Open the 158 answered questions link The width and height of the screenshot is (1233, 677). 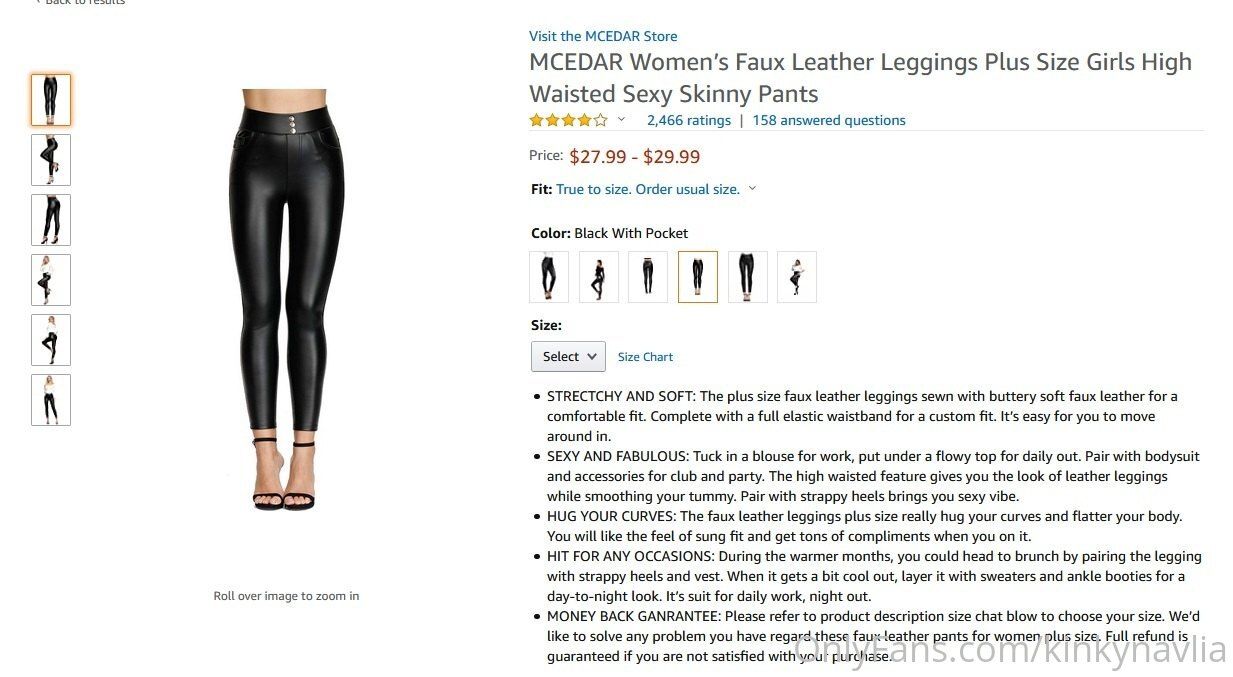829,120
